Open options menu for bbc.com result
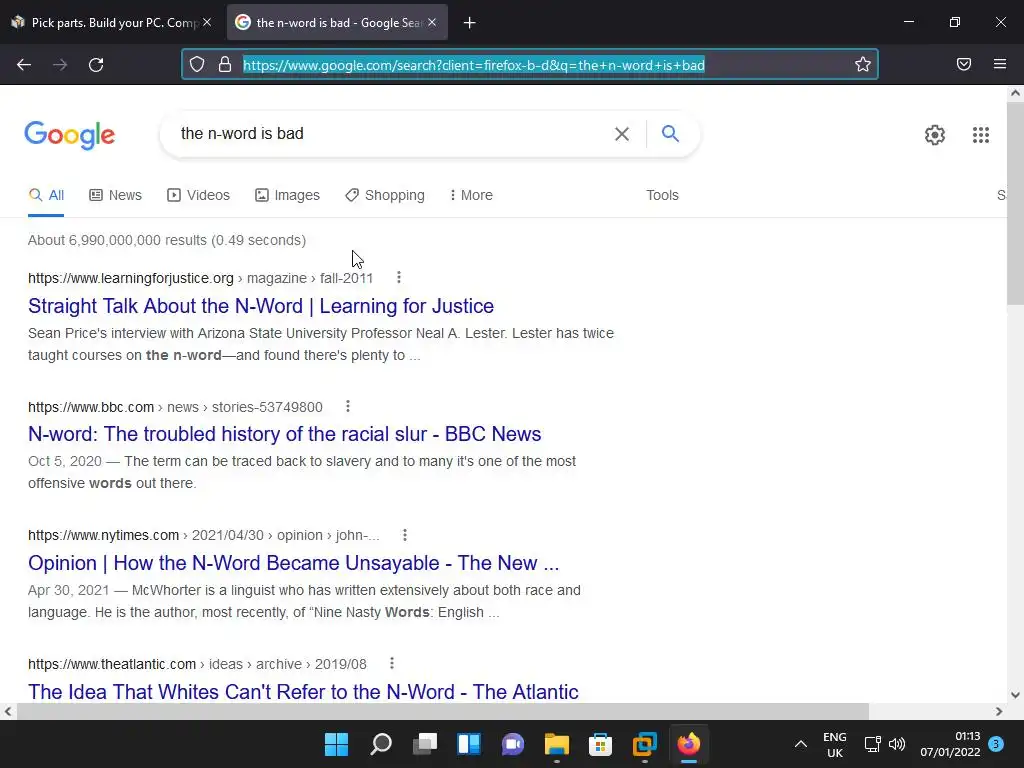1024x768 pixels. coord(348,406)
